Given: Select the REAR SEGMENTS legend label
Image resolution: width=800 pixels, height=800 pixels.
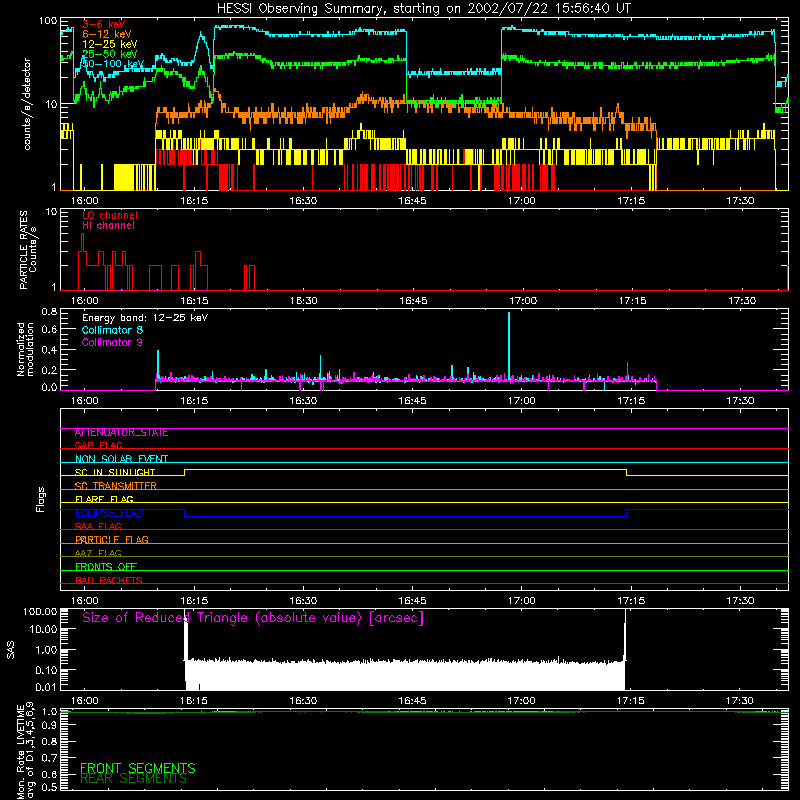Looking at the screenshot, I should tap(134, 779).
